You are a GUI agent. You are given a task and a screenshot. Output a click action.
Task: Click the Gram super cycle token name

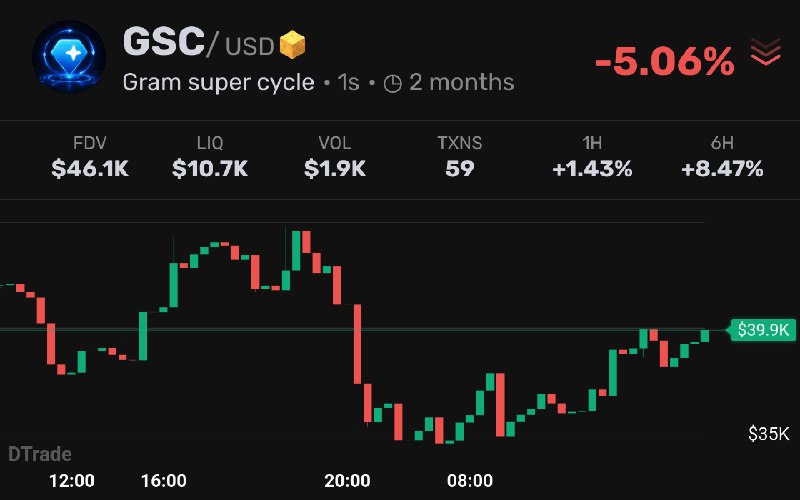(218, 83)
